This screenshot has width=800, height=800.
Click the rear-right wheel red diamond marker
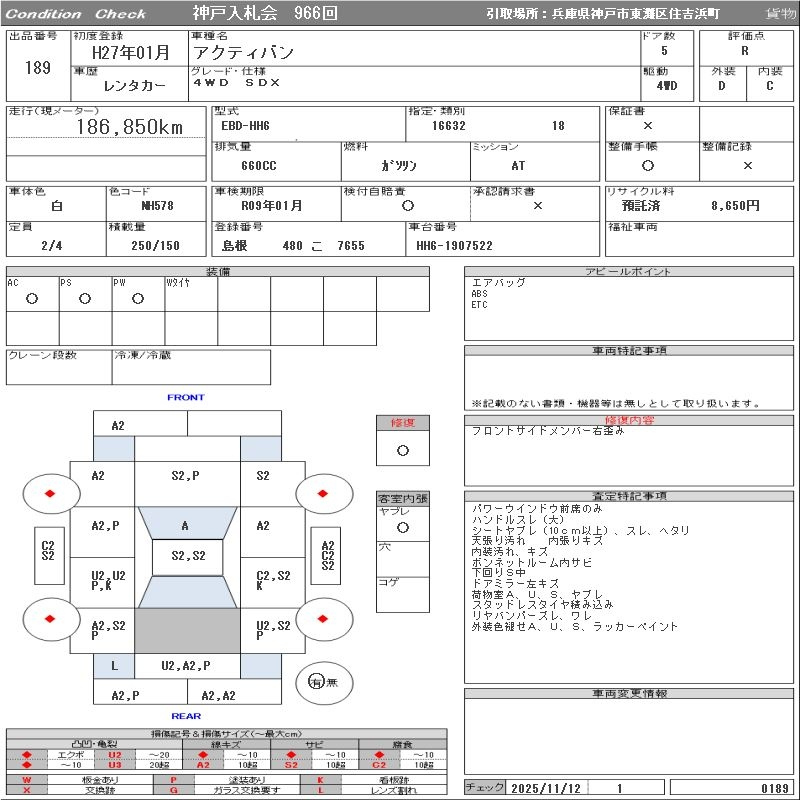[x=324, y=618]
